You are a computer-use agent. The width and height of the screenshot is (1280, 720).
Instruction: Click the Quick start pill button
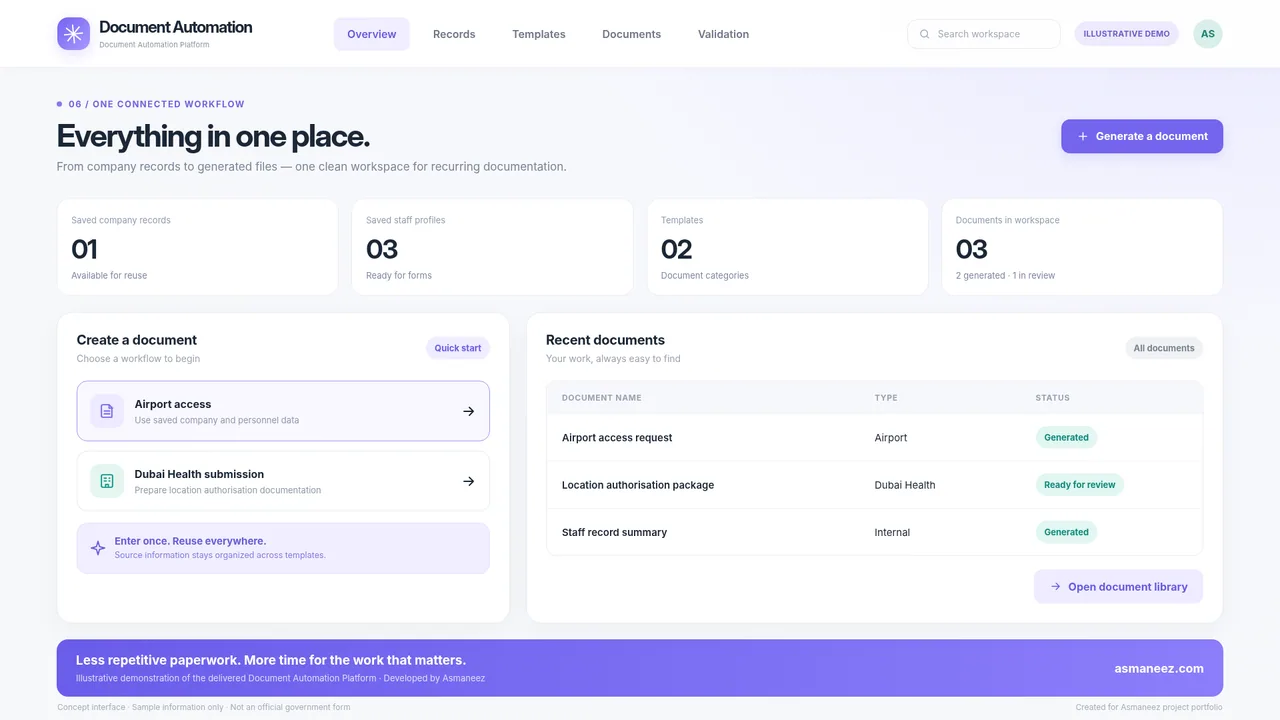(x=458, y=348)
